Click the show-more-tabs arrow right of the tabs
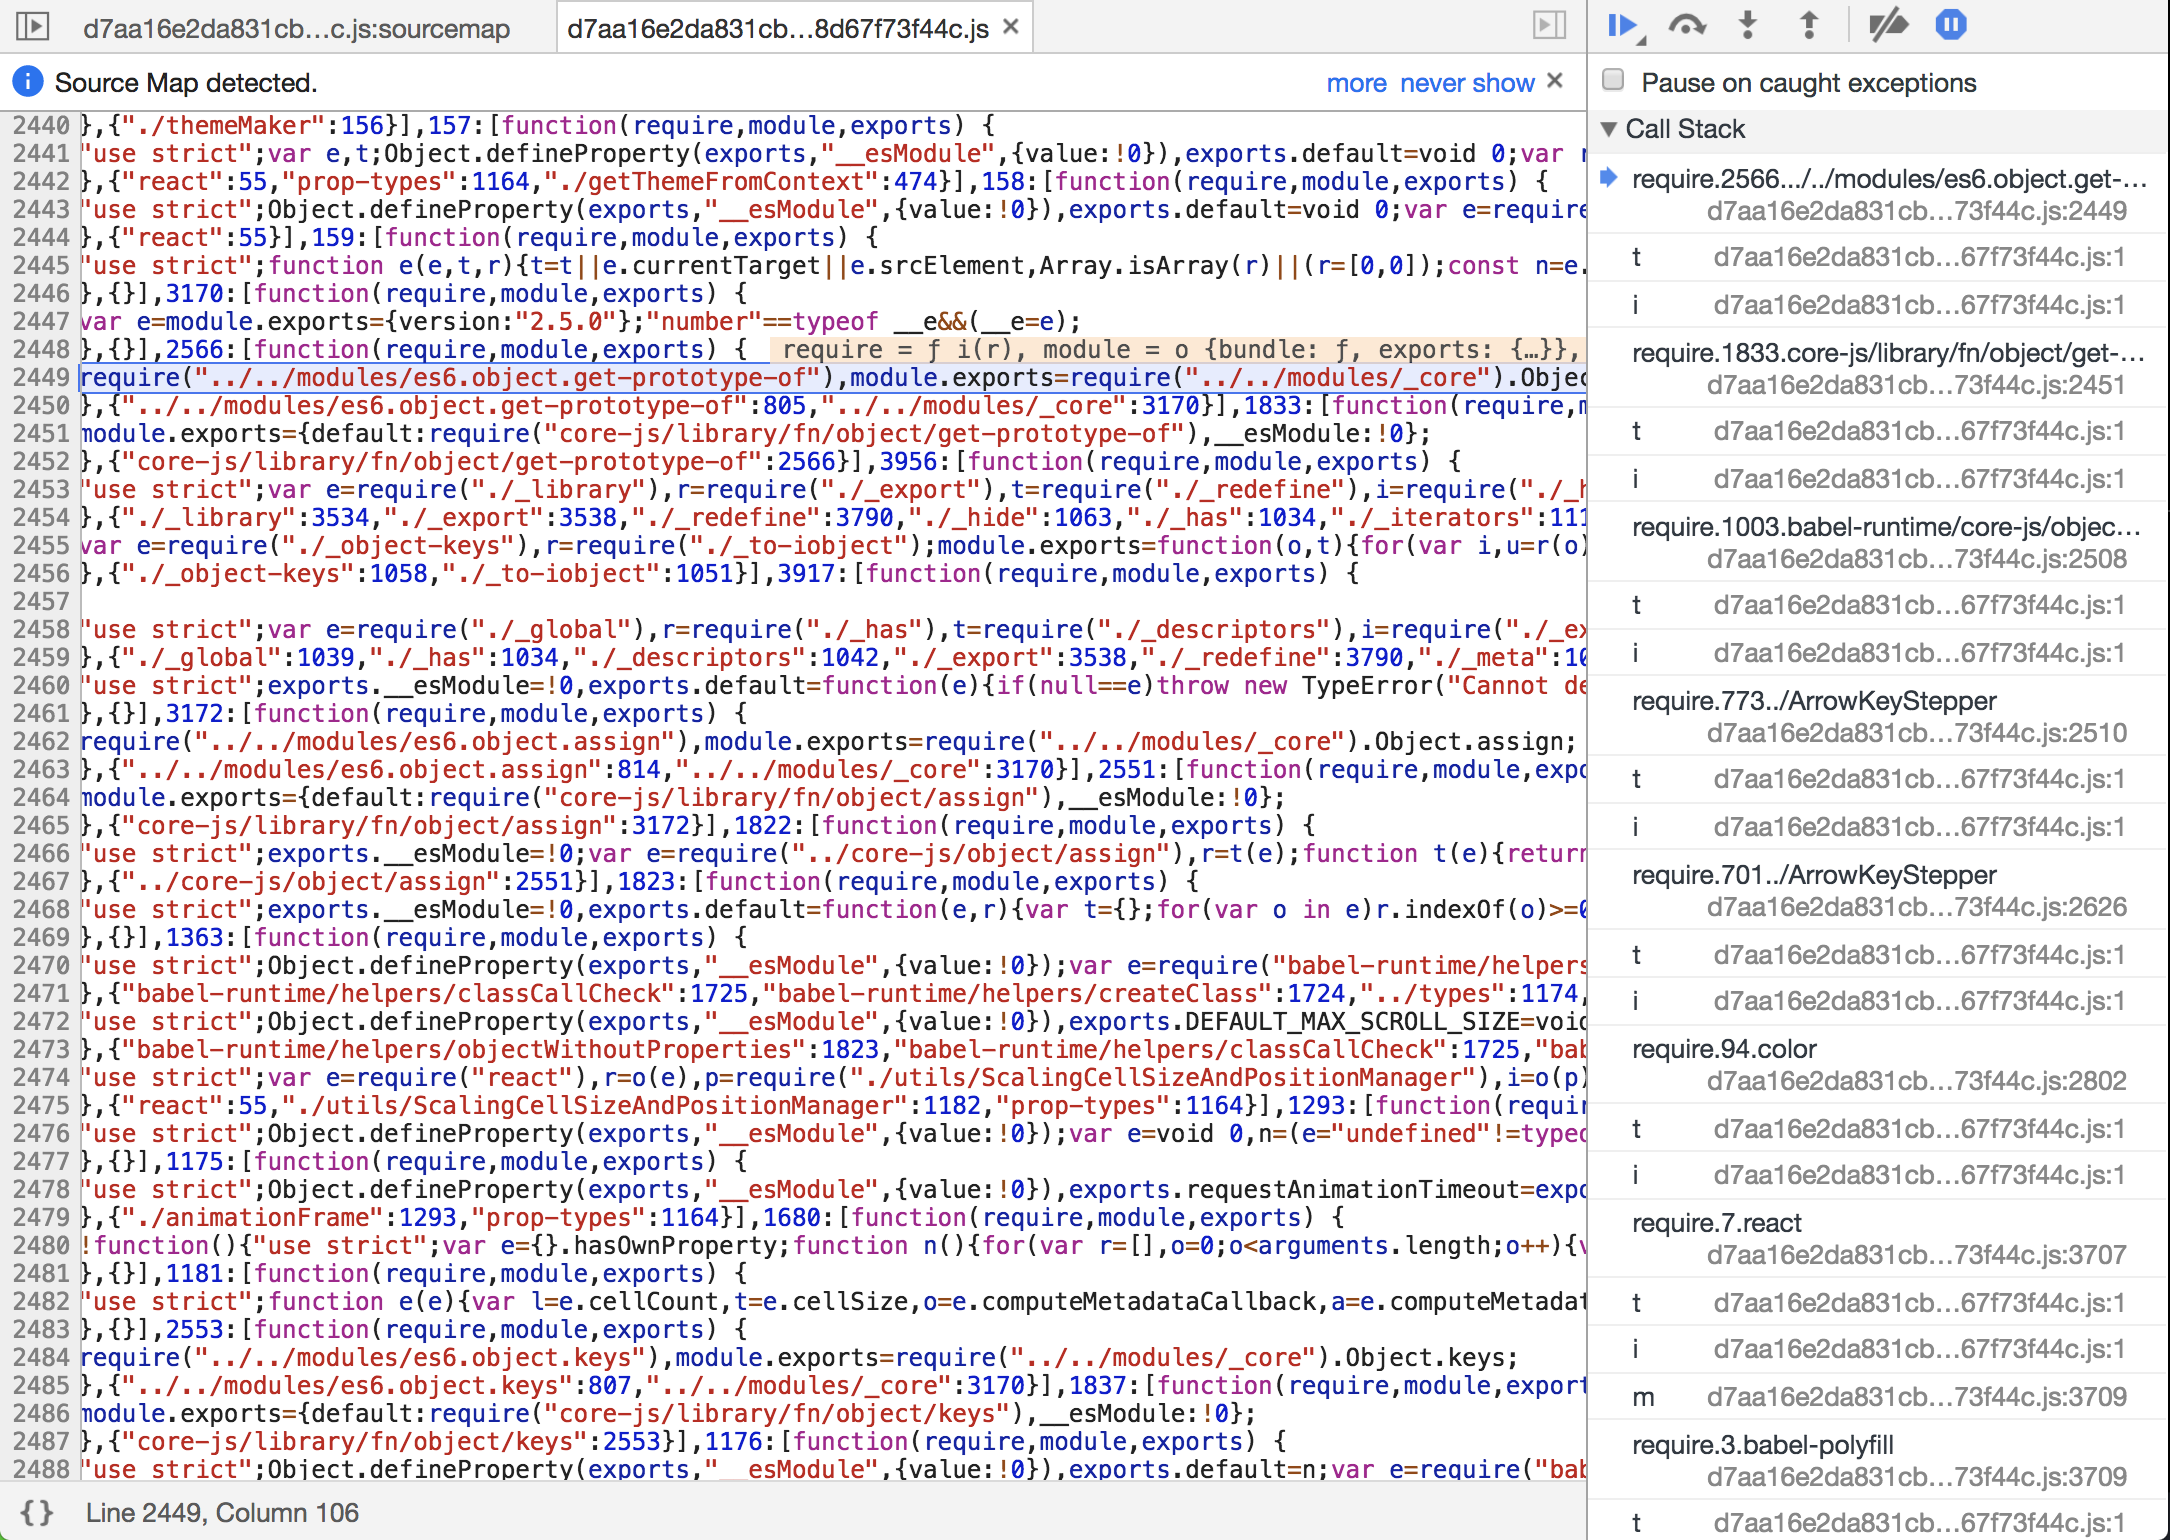 click(1546, 27)
